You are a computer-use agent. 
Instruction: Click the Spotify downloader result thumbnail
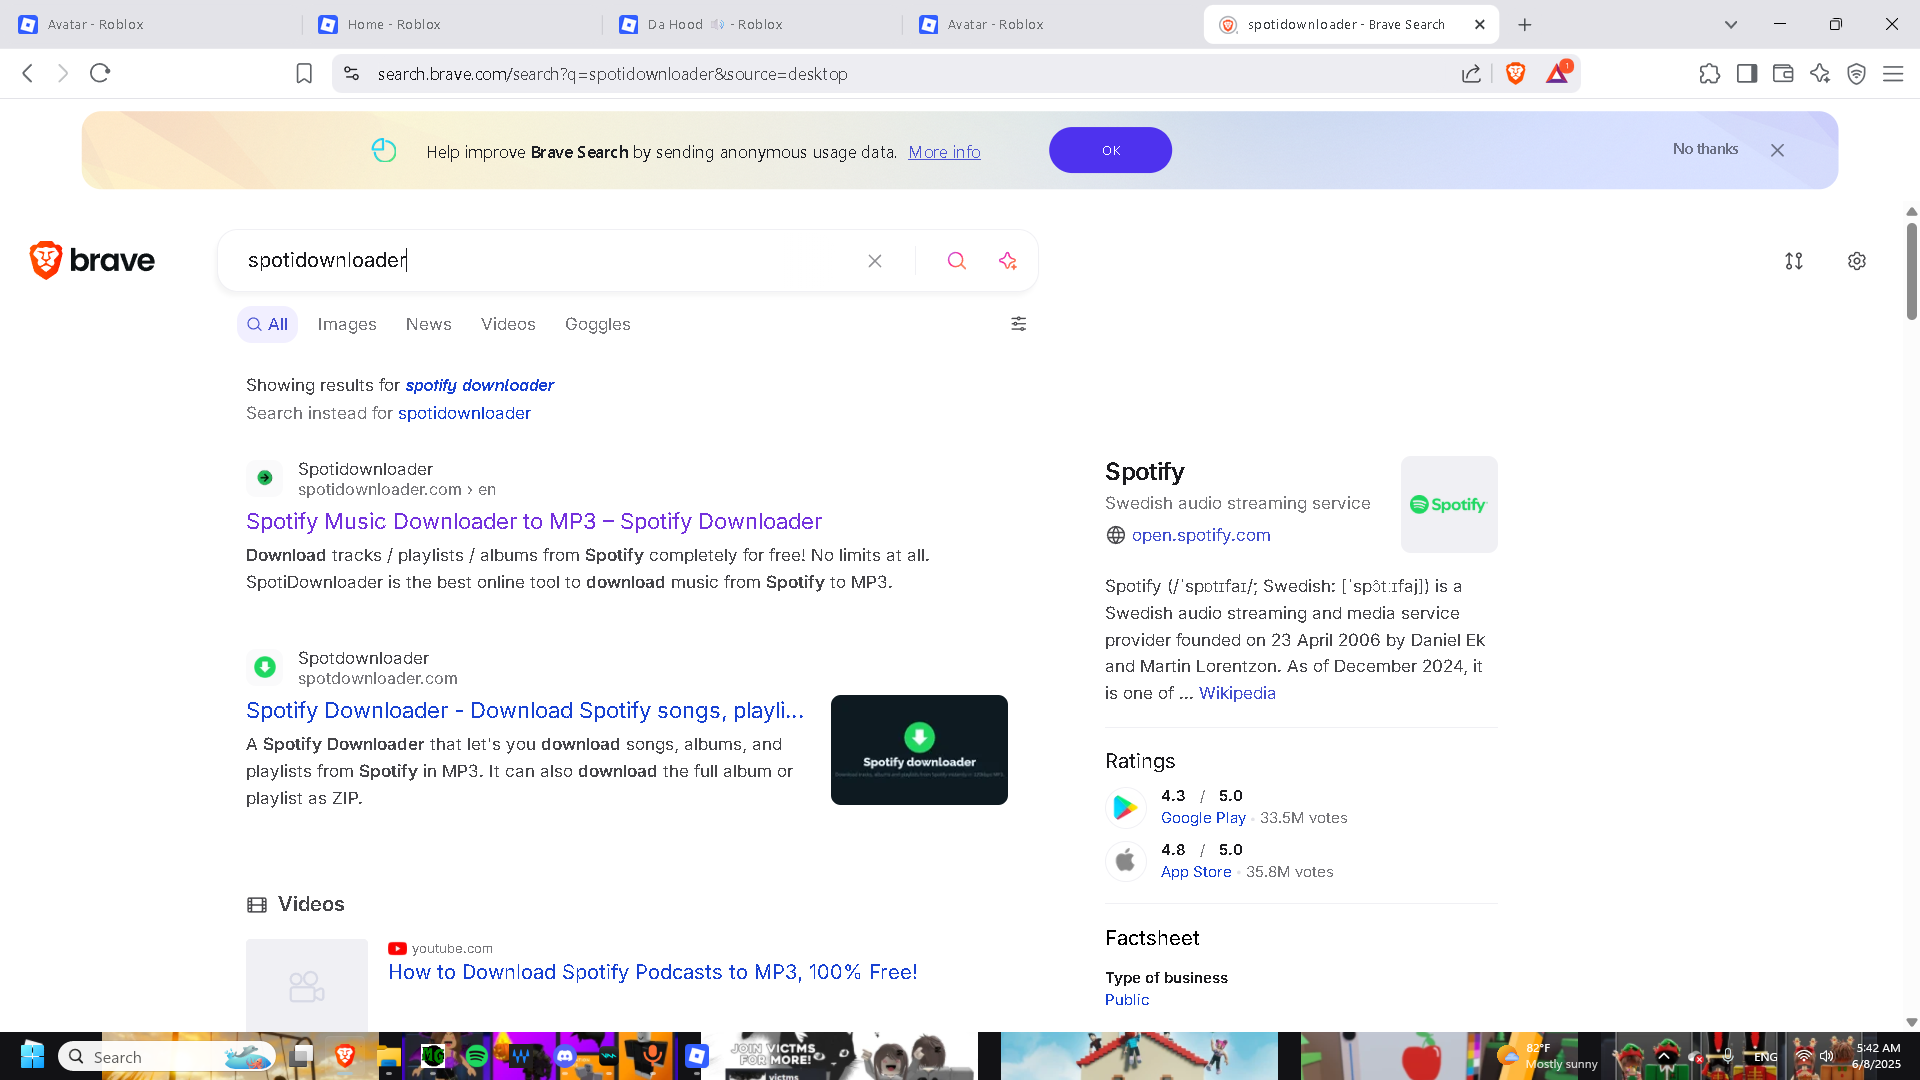(x=919, y=750)
